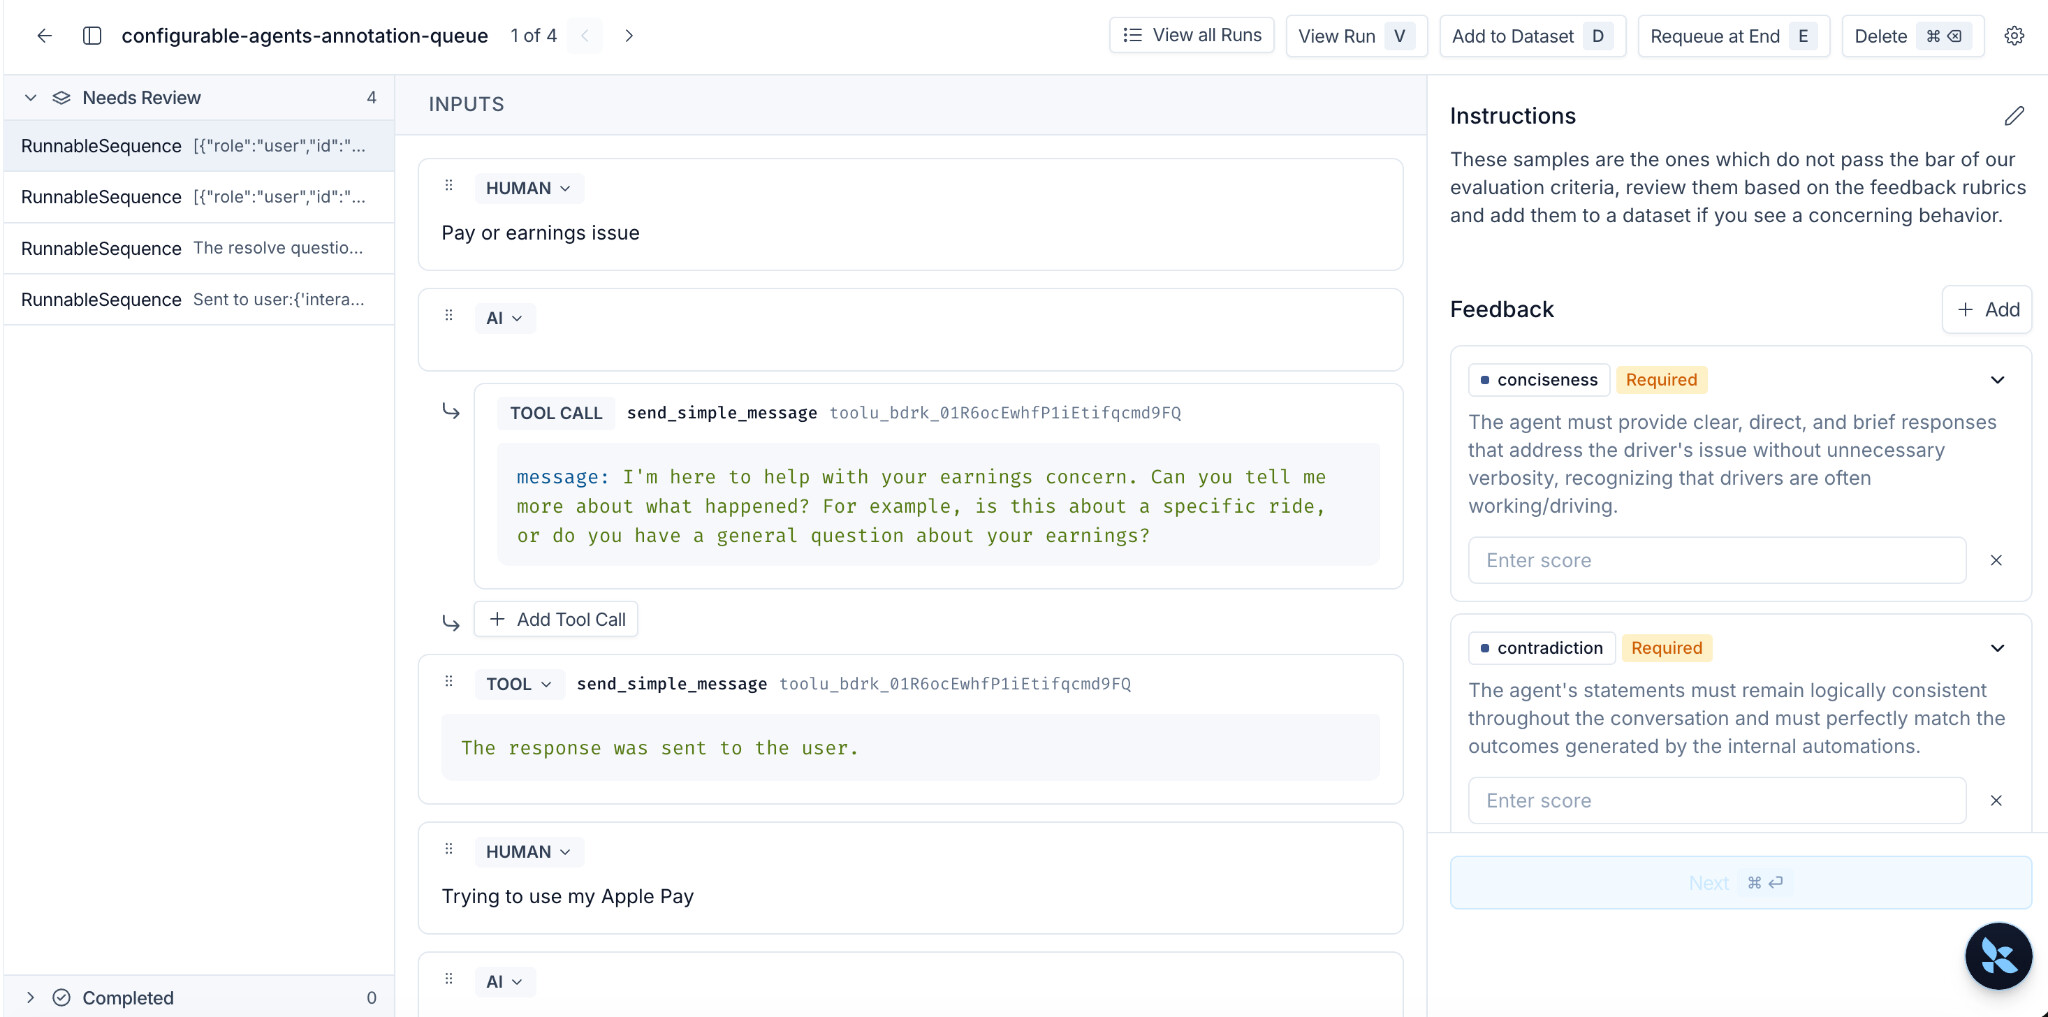Open the TOOL role dropdown

click(x=519, y=684)
